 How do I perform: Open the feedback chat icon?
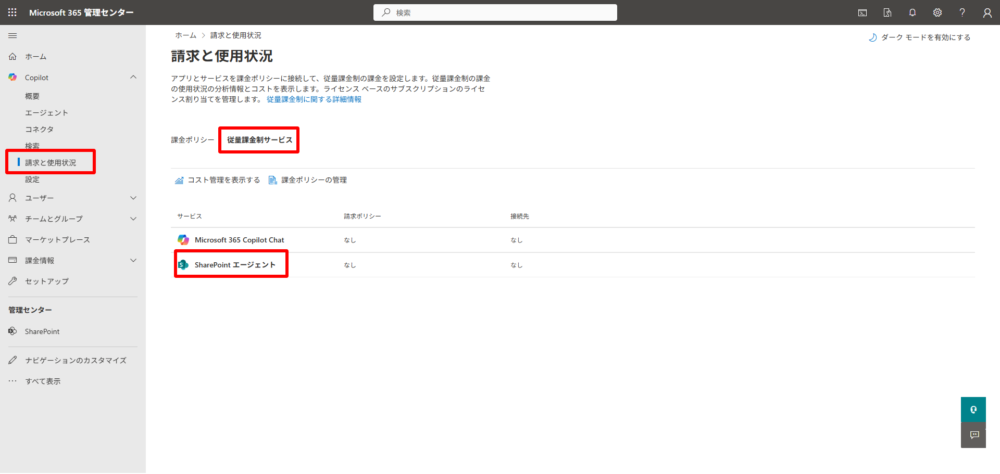tap(973, 435)
